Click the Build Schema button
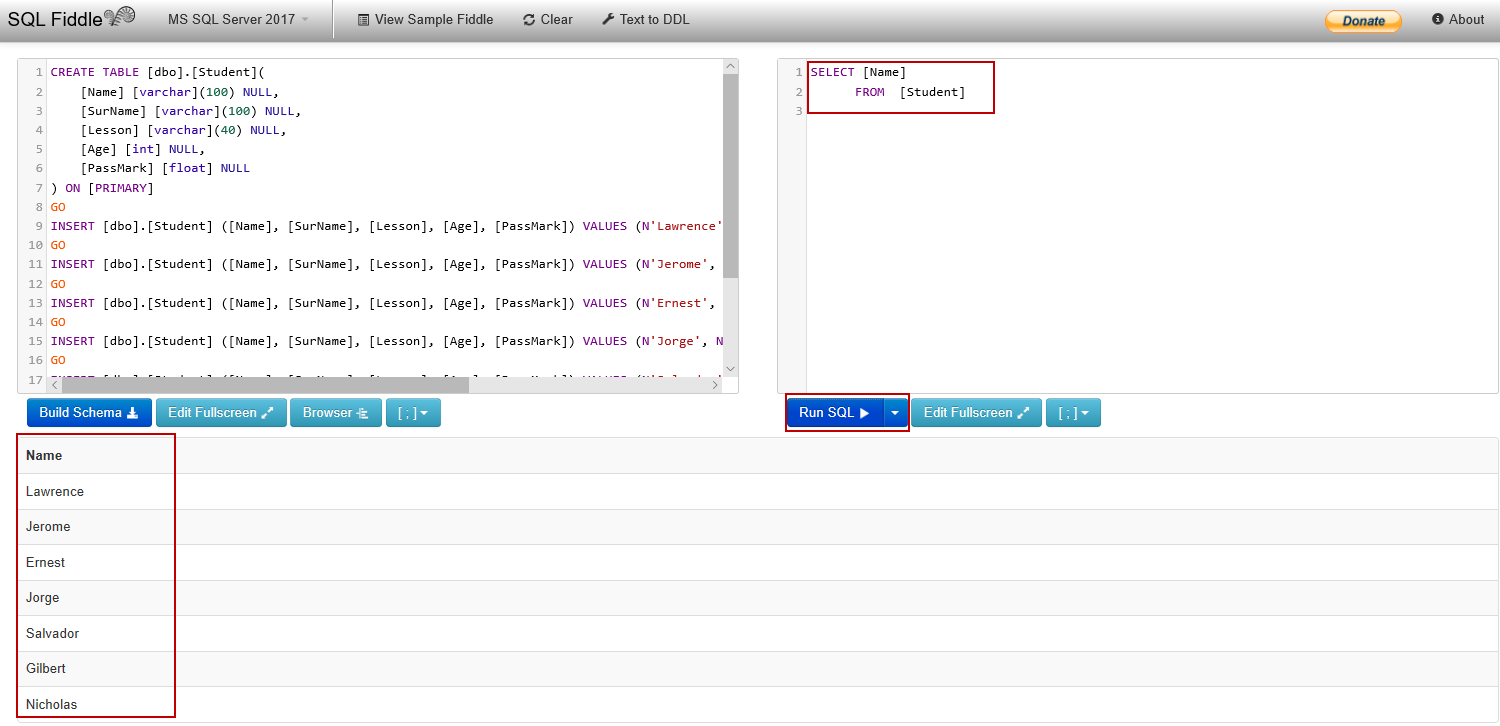Image resolution: width=1500 pixels, height=726 pixels. (x=89, y=412)
